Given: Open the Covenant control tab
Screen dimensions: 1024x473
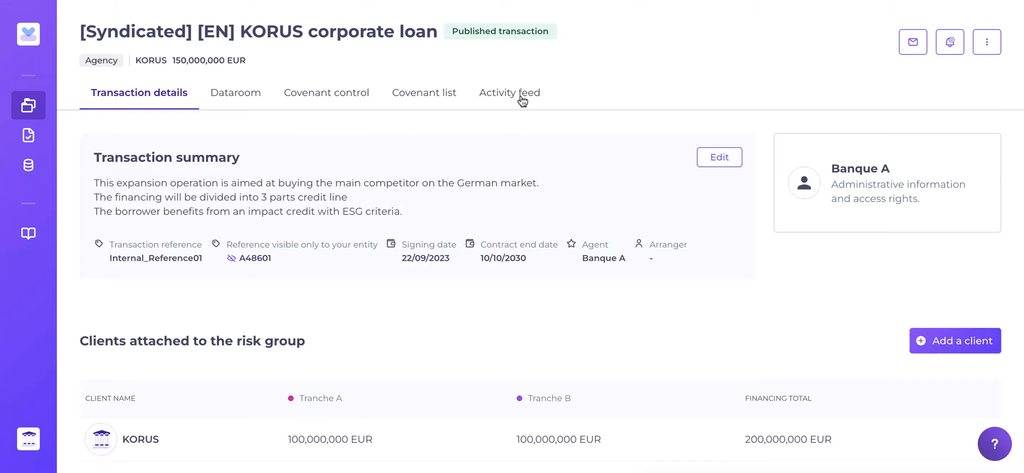Looking at the screenshot, I should (x=326, y=93).
